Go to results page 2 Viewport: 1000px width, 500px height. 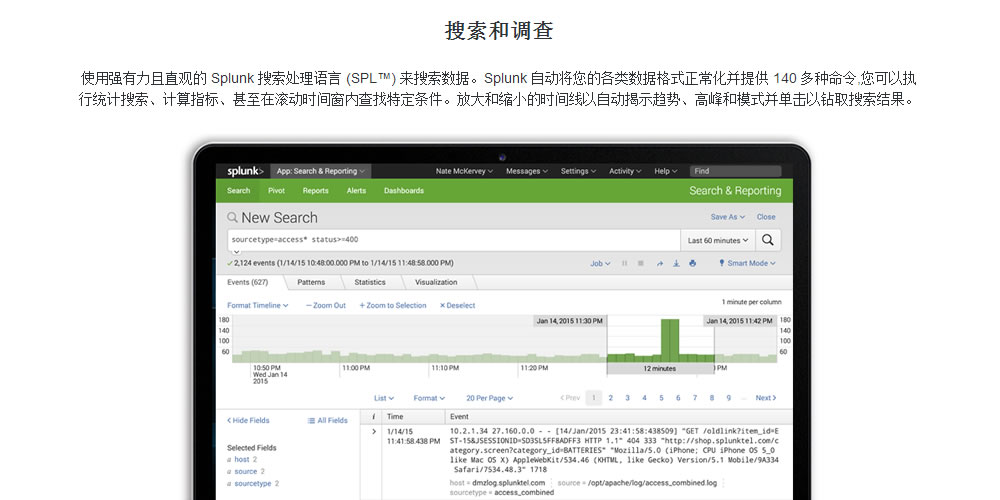pos(610,398)
